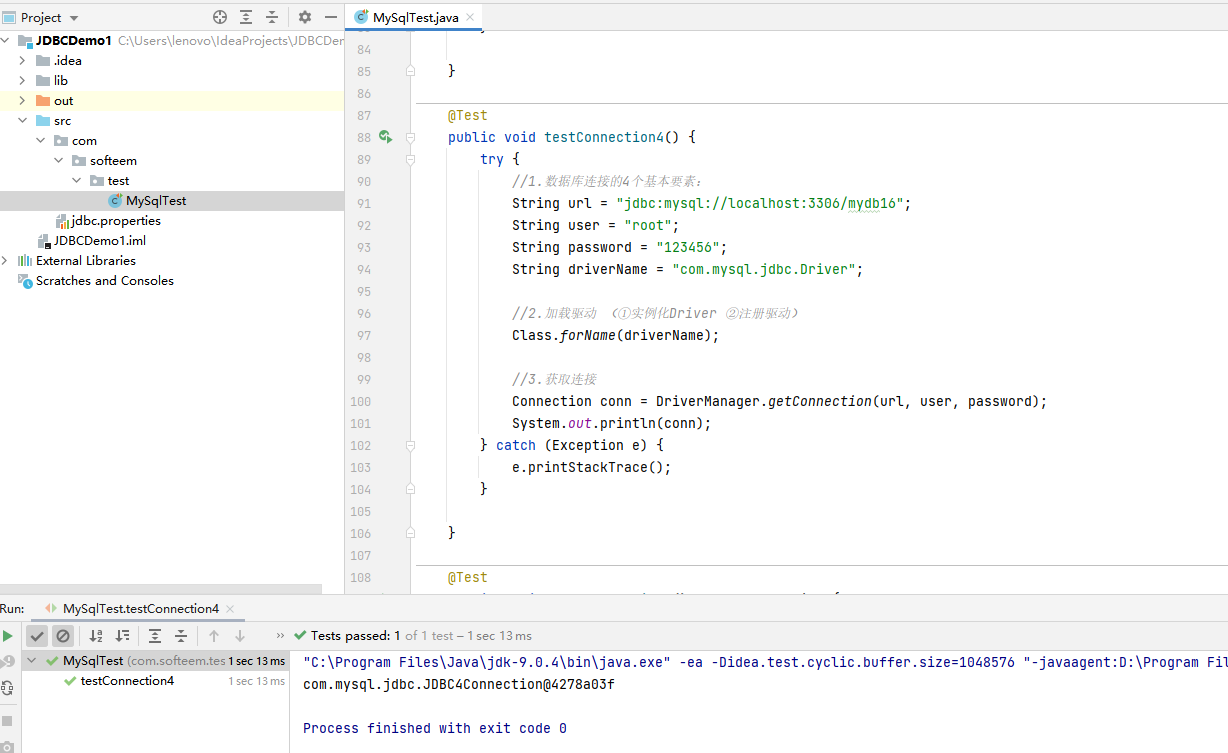Collapse the src folder

coord(22,121)
